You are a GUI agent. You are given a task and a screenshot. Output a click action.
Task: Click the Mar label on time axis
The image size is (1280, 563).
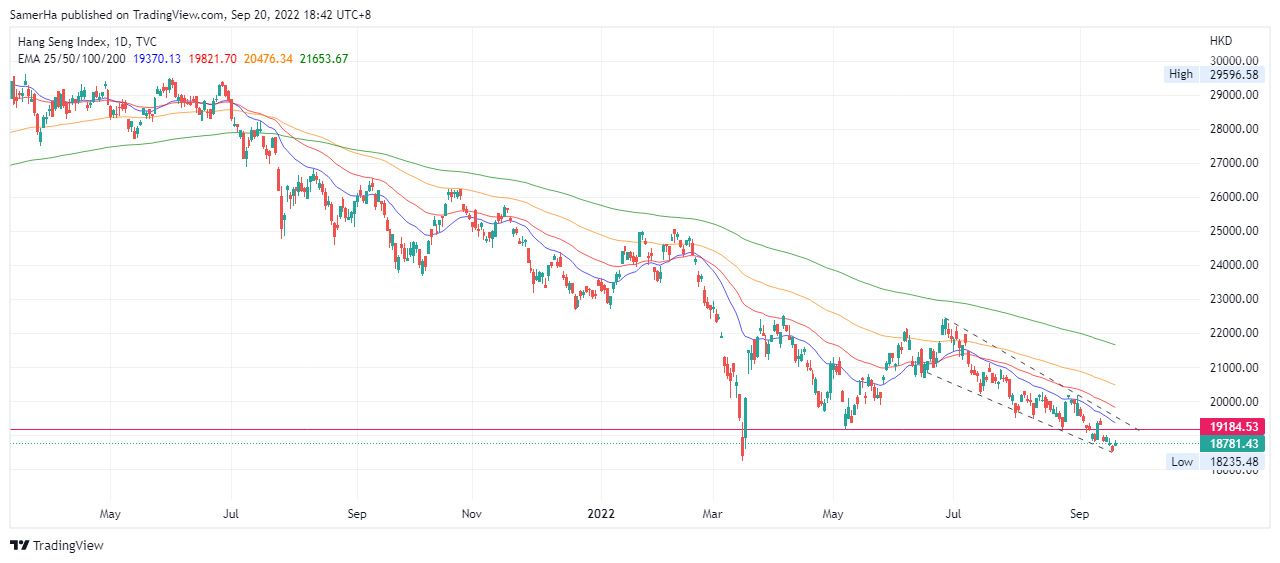pos(711,515)
